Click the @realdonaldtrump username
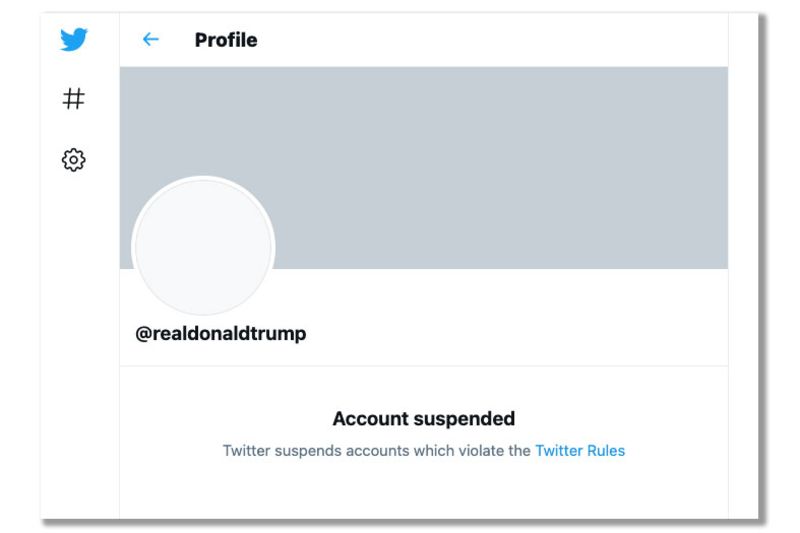Screen dimensions: 800x533 (221, 334)
